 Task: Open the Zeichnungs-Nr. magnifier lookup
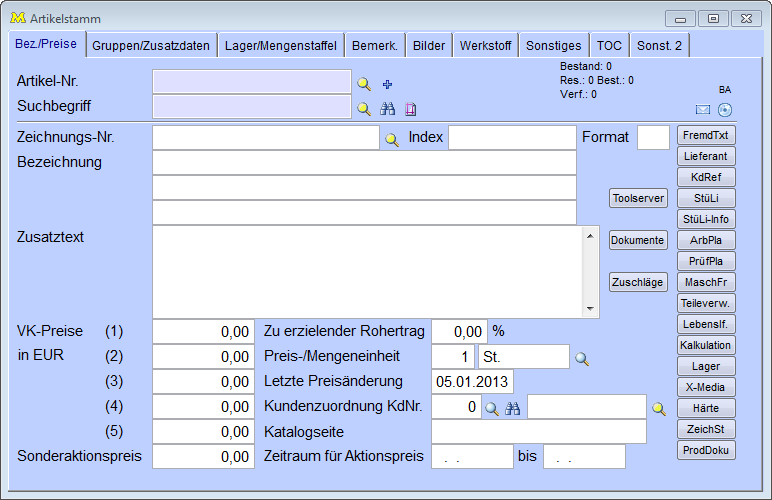click(392, 140)
